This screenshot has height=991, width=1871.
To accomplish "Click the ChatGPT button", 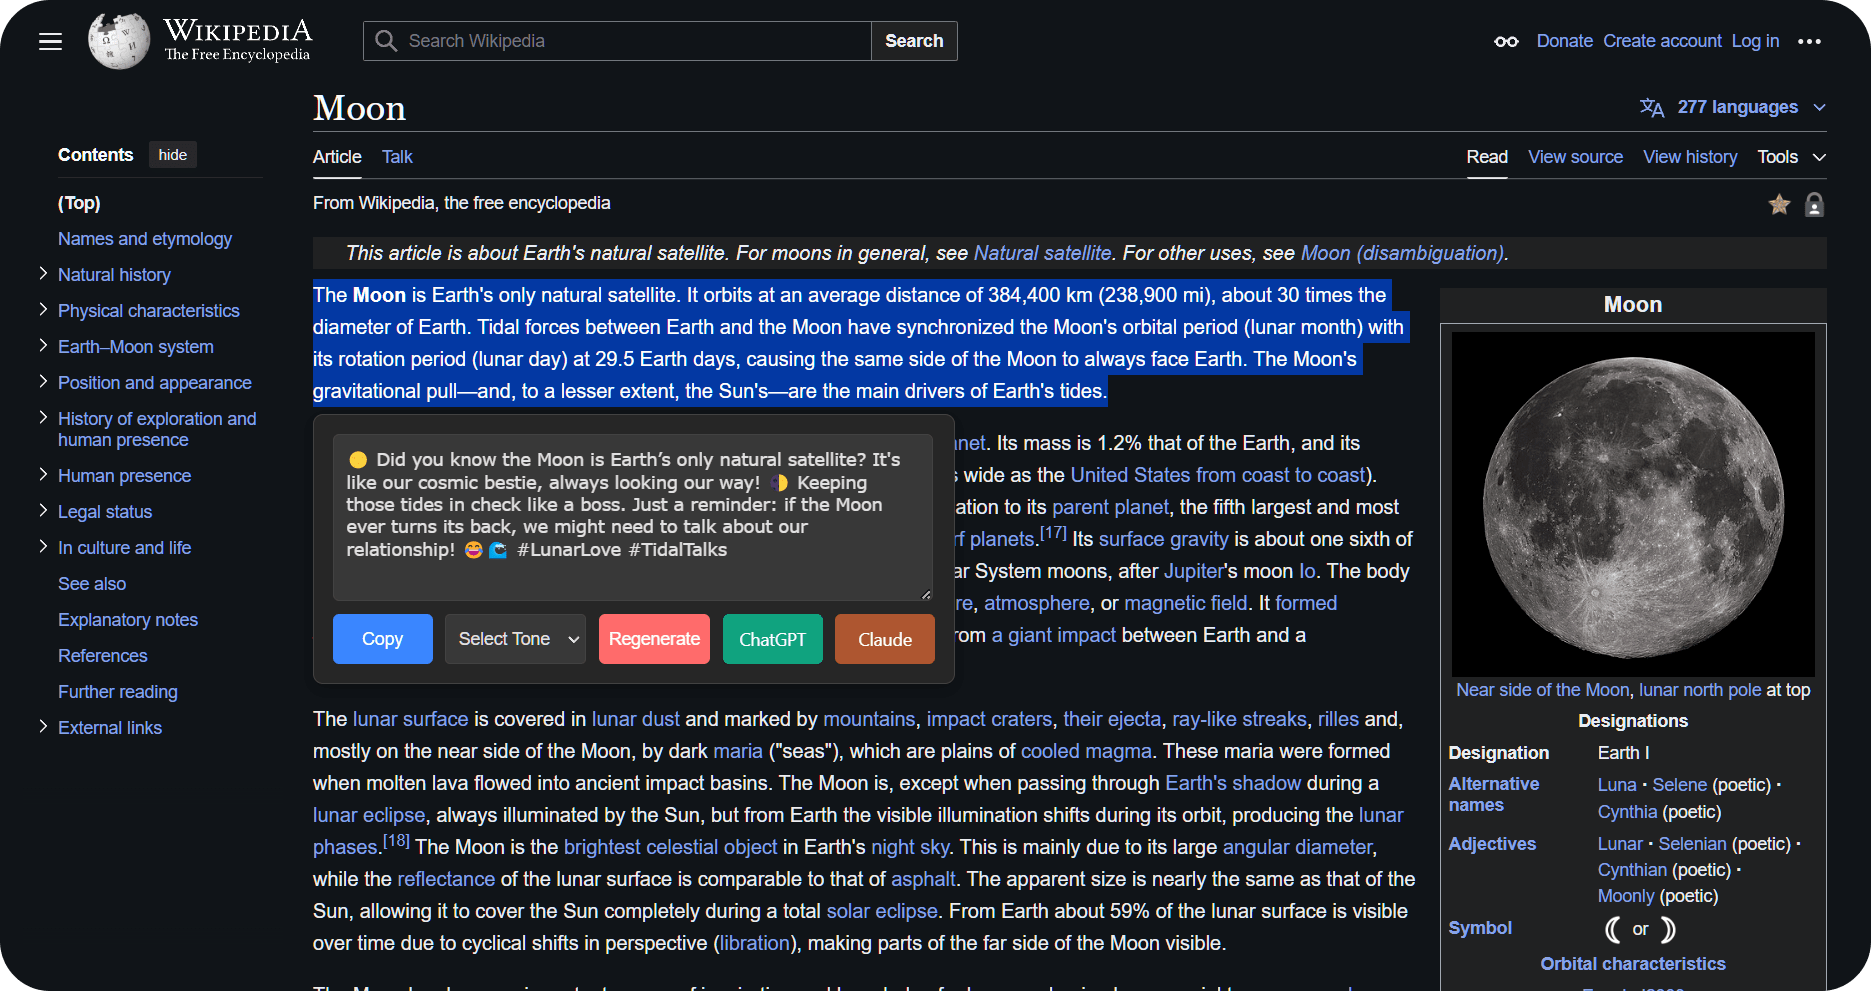I will 772,639.
